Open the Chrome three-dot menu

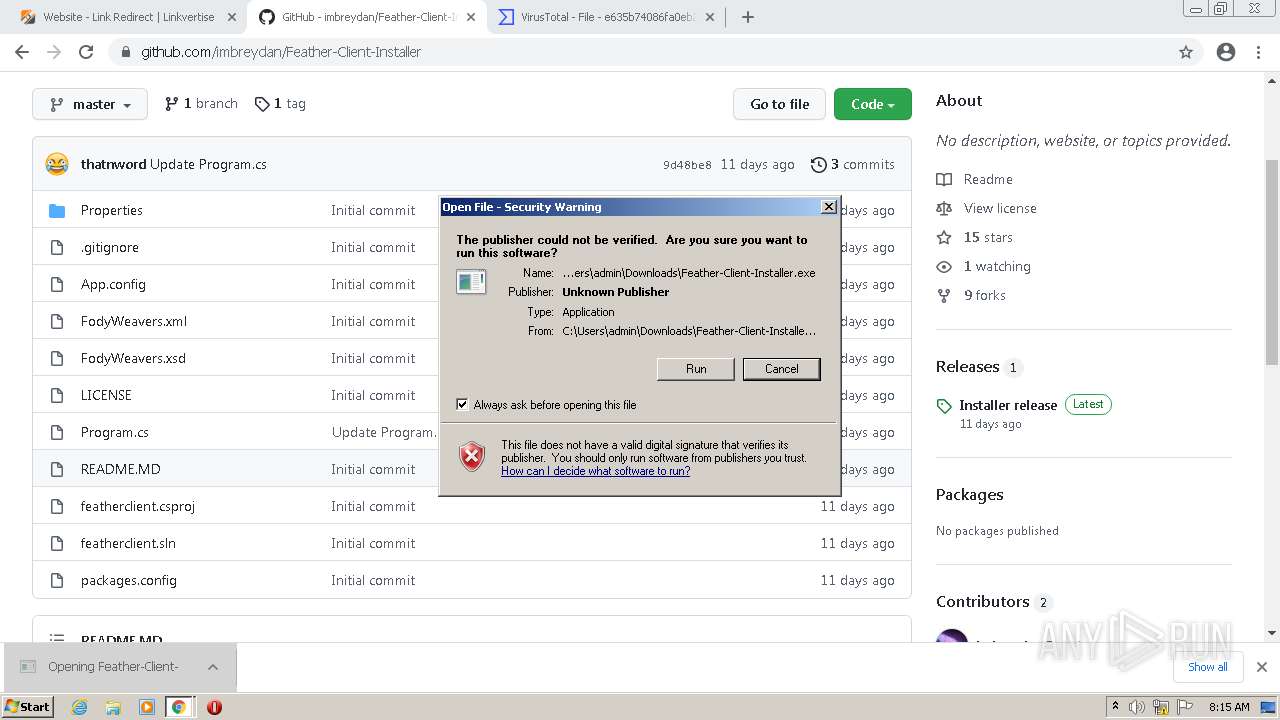[1258, 52]
